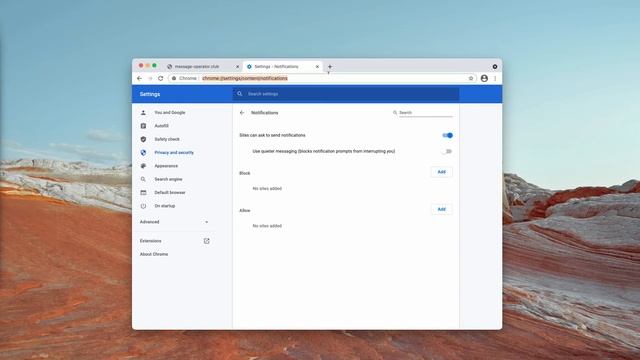Click the browser forward arrow
The height and width of the screenshot is (360, 640).
point(150,78)
